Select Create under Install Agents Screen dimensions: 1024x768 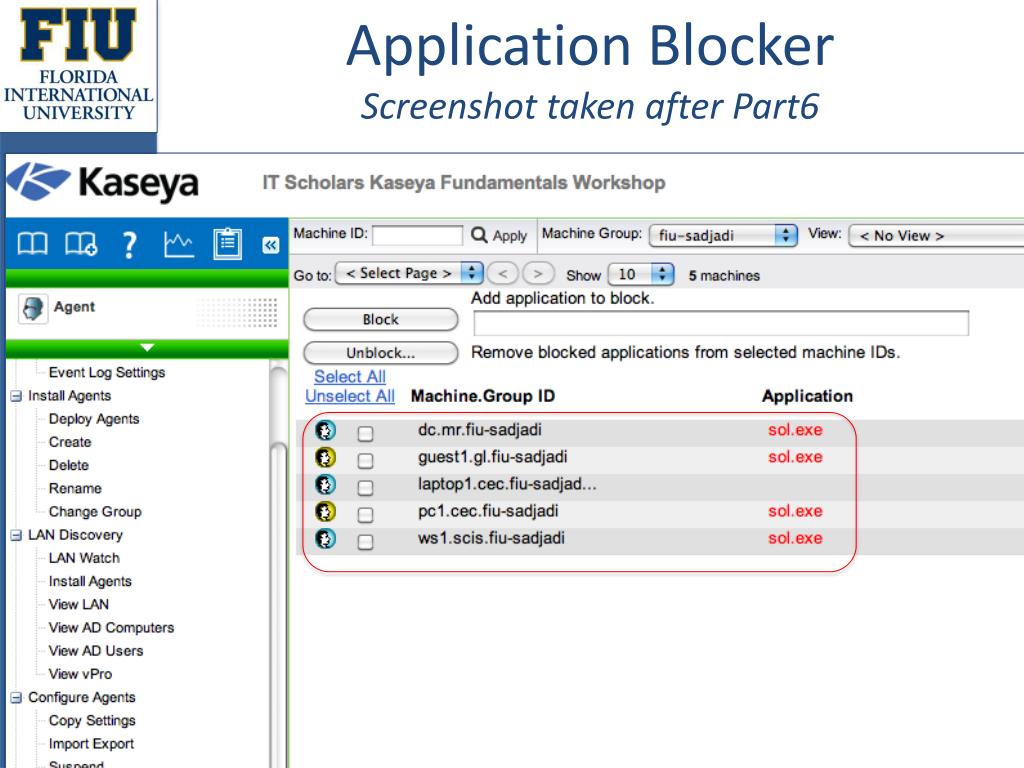click(x=70, y=442)
